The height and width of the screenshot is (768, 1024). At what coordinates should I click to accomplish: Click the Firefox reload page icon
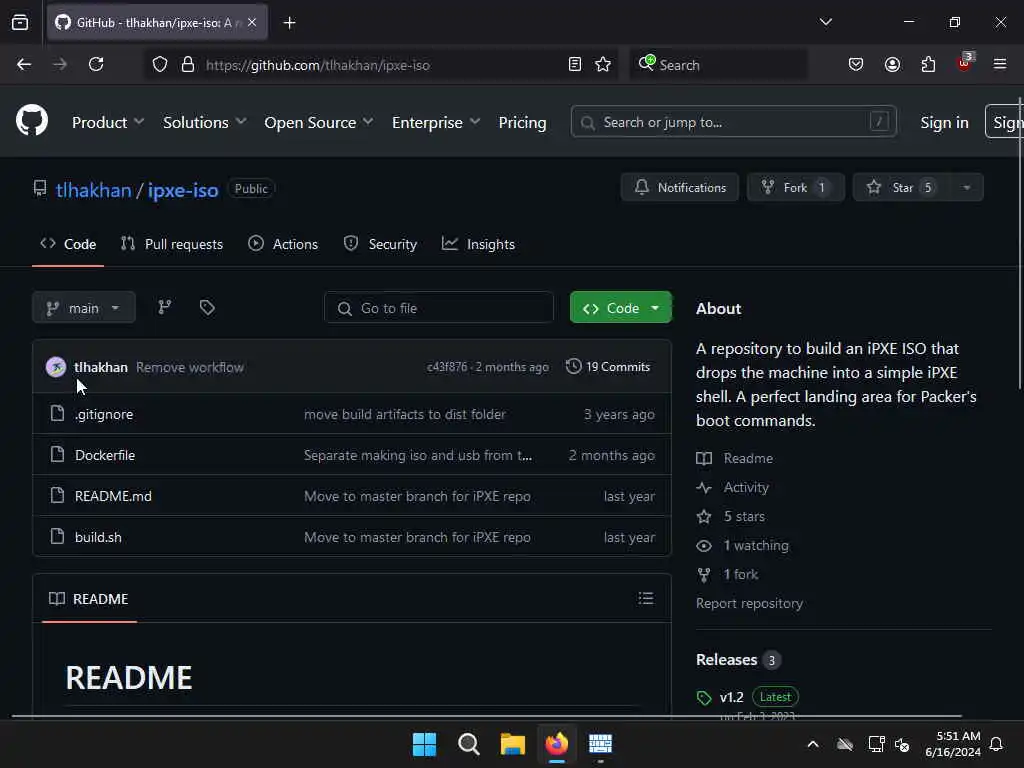(x=96, y=65)
